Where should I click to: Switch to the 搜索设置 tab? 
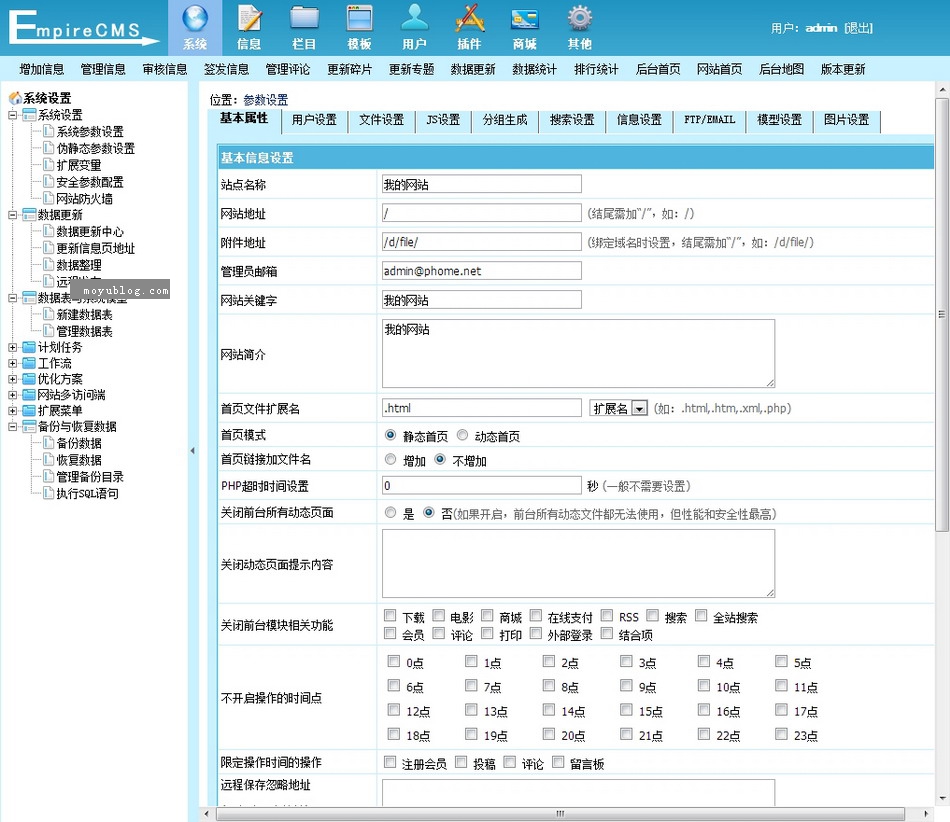click(572, 120)
